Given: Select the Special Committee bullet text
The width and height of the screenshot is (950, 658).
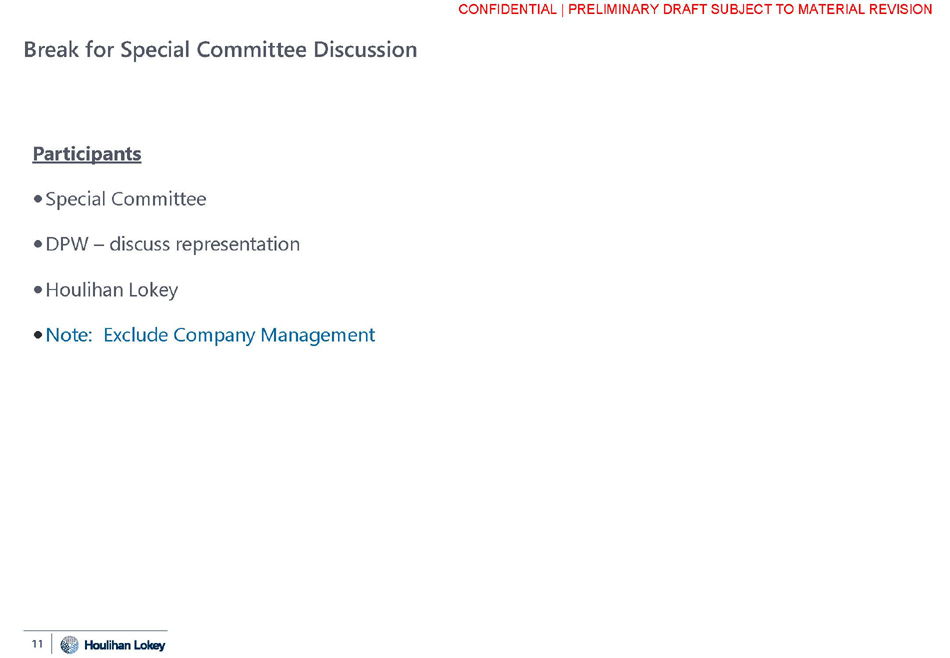Looking at the screenshot, I should (126, 199).
